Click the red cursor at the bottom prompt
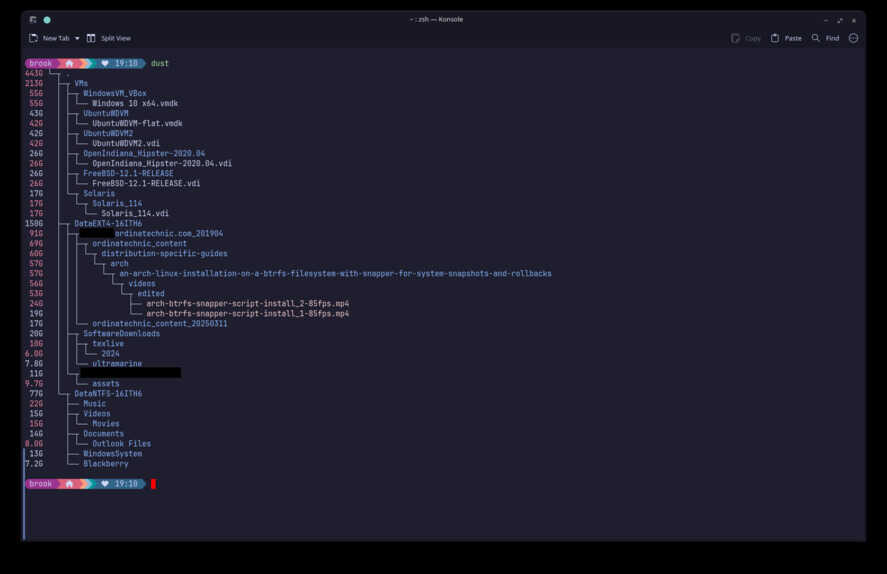 point(153,484)
